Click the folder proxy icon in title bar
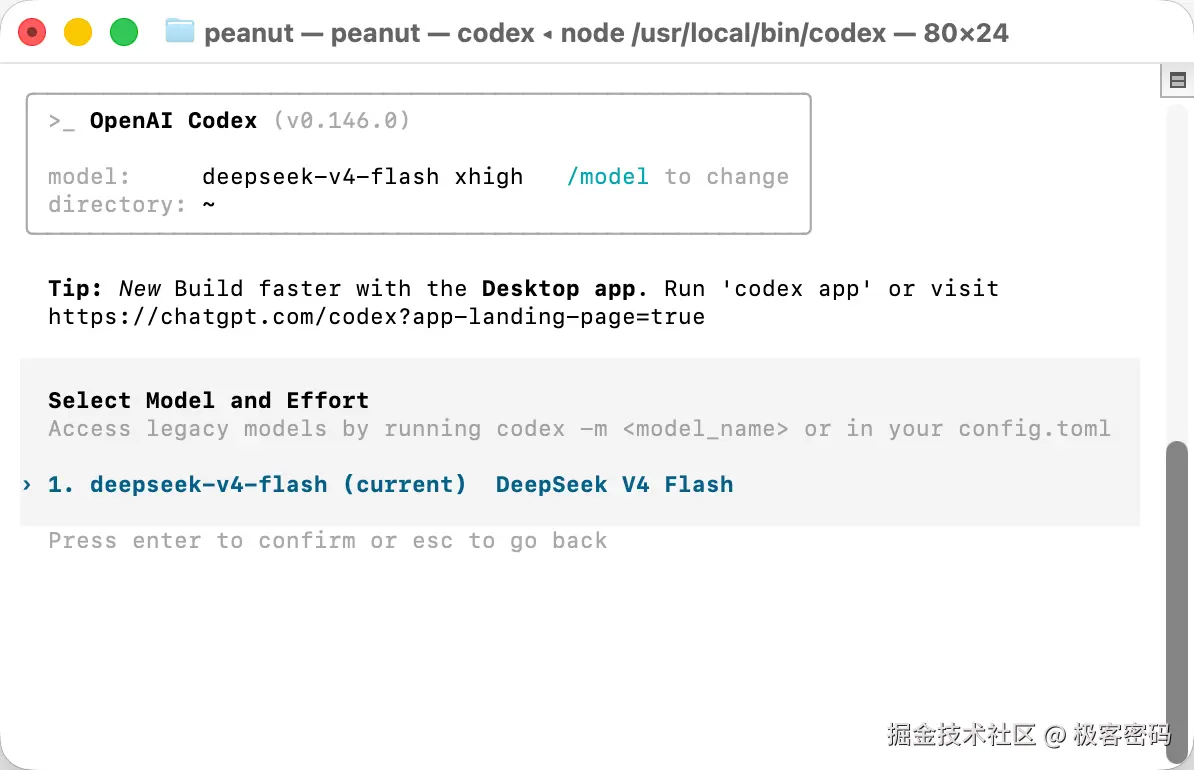Image resolution: width=1194 pixels, height=770 pixels. pos(180,31)
